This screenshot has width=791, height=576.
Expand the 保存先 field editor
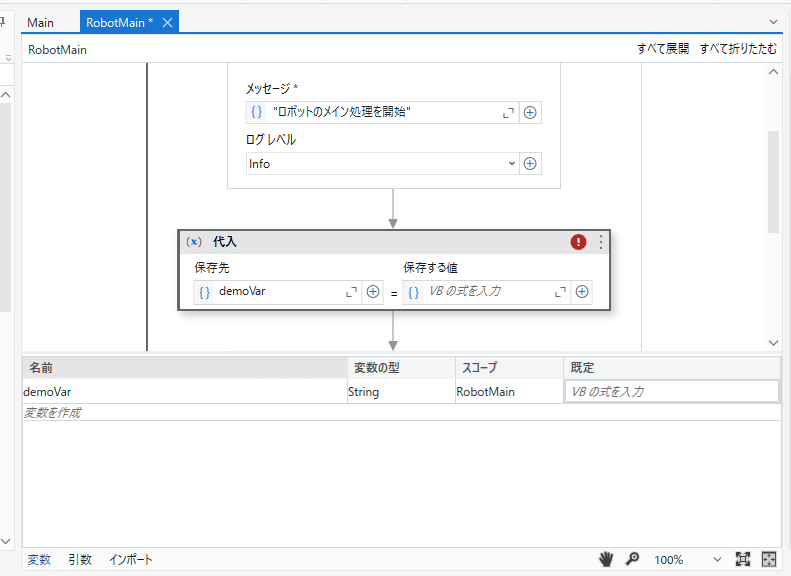pos(351,292)
